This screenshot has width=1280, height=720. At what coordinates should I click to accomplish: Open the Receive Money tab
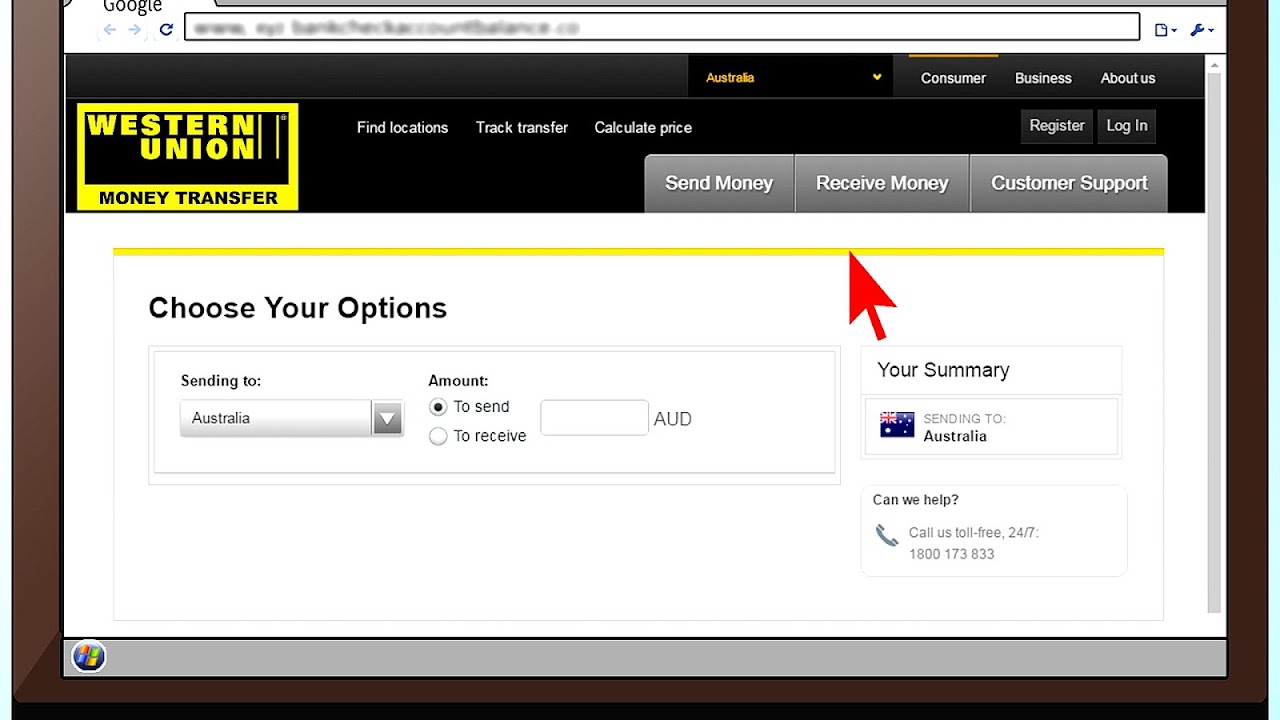[x=882, y=183]
